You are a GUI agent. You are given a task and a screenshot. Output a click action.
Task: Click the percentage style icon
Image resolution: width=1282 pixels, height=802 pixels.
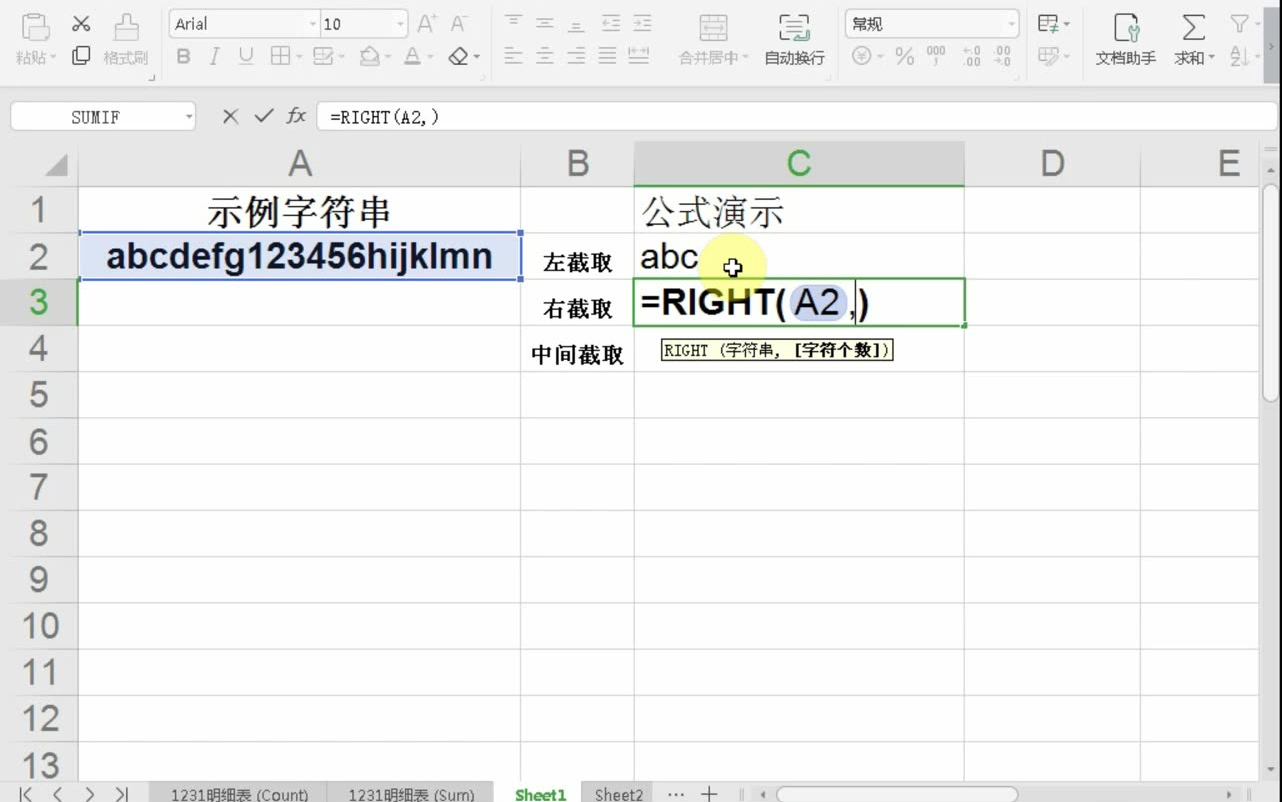point(904,57)
